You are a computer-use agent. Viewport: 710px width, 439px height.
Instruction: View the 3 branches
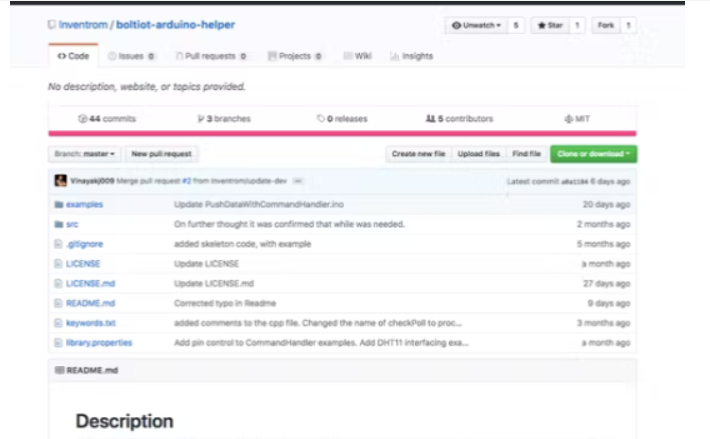coord(224,119)
